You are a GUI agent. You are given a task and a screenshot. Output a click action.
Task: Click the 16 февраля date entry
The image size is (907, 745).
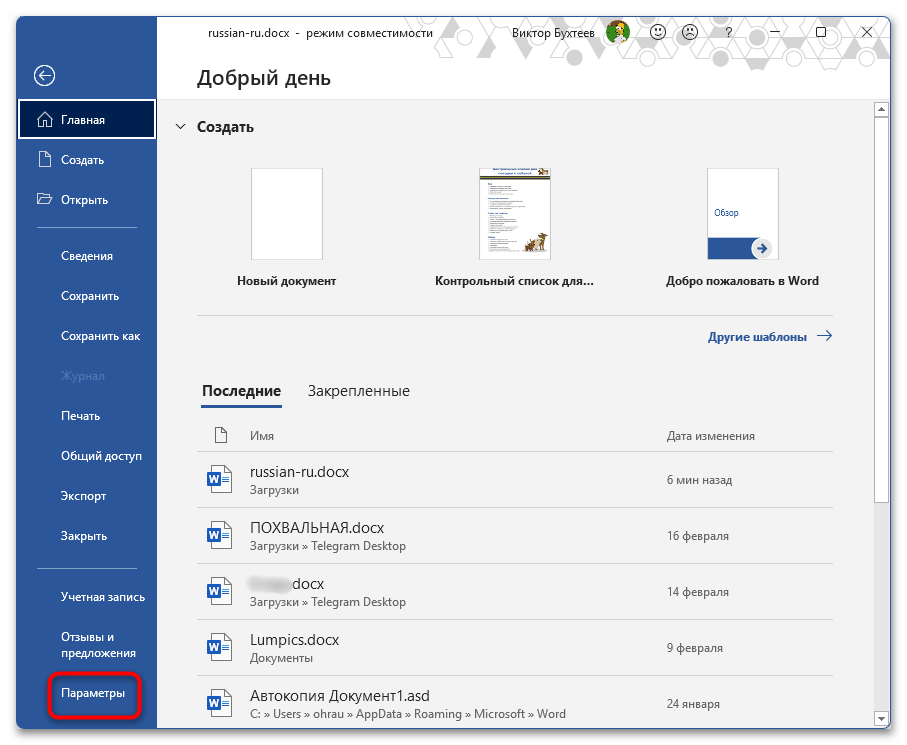pos(698,536)
